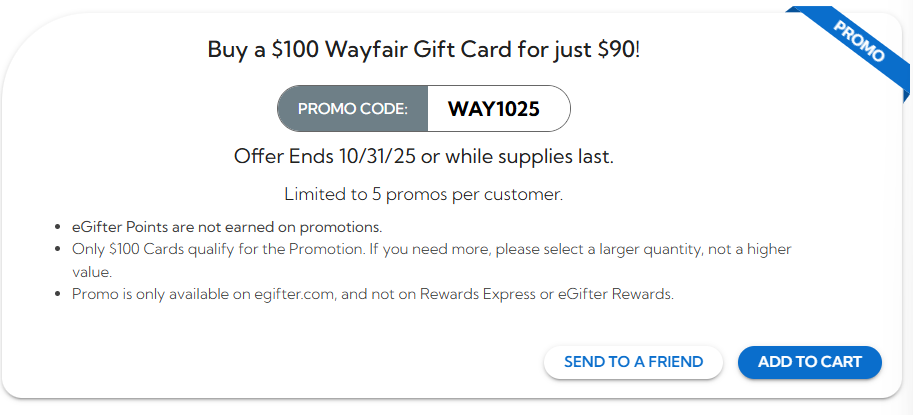Select the WAY1025 promo code text

[x=493, y=109]
